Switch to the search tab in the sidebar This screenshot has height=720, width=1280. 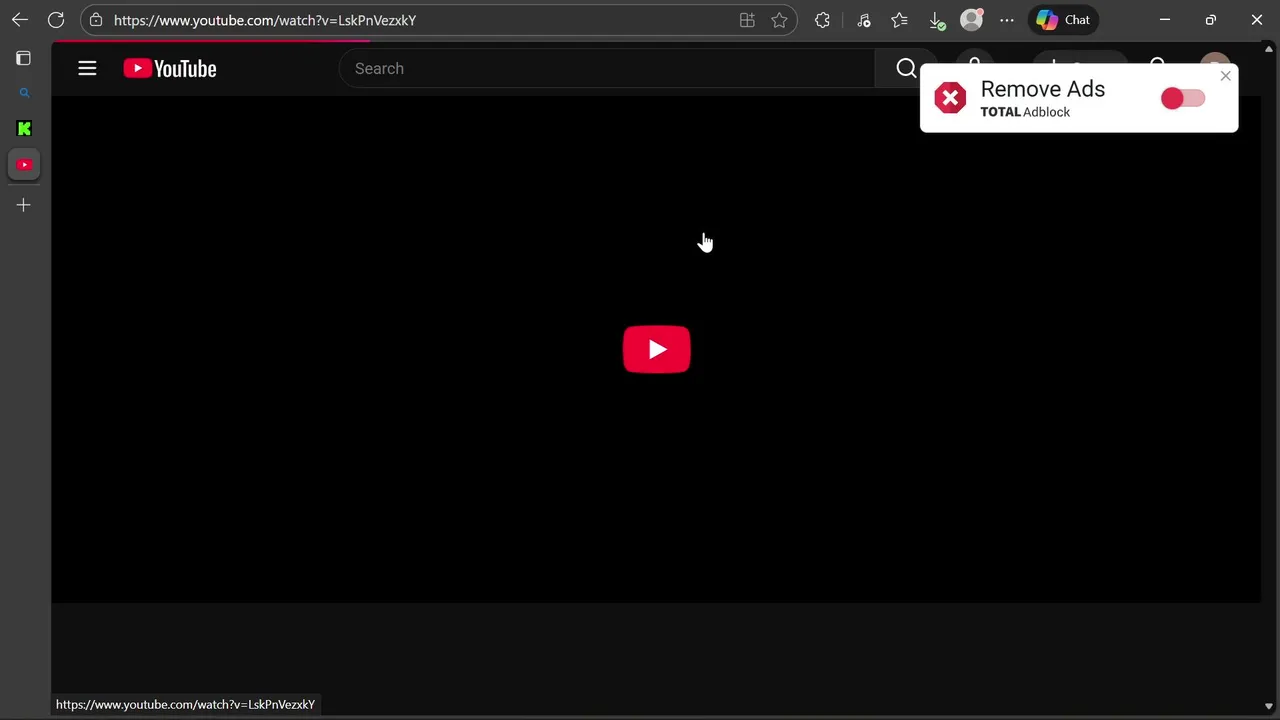pos(24,93)
